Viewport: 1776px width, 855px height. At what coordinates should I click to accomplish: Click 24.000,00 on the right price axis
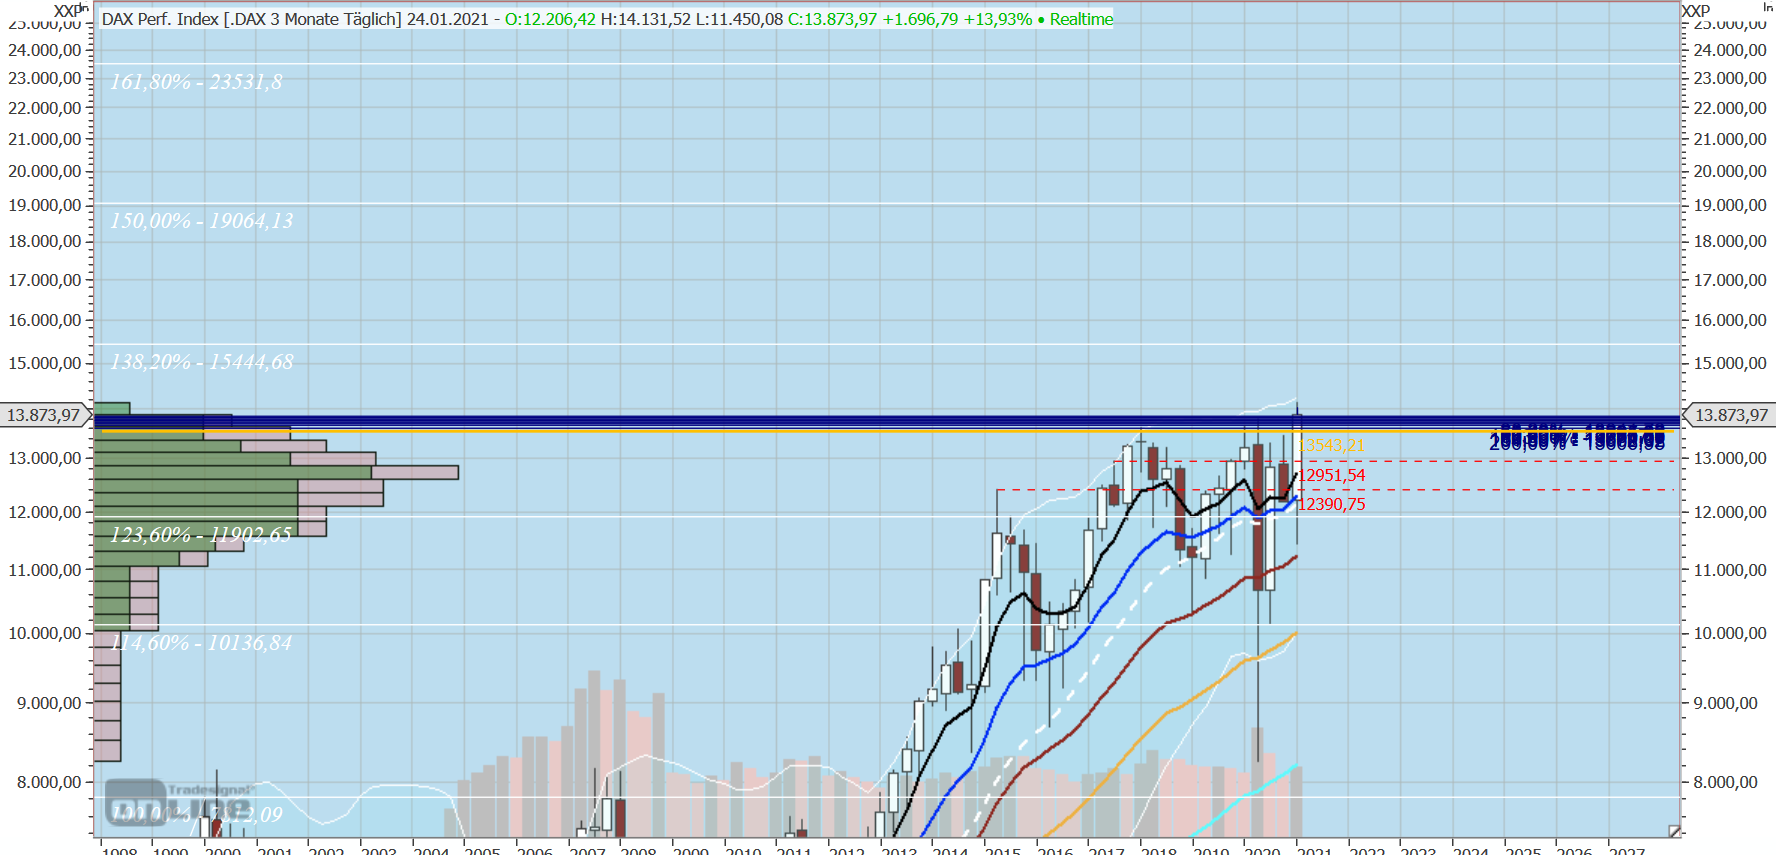click(x=1730, y=50)
